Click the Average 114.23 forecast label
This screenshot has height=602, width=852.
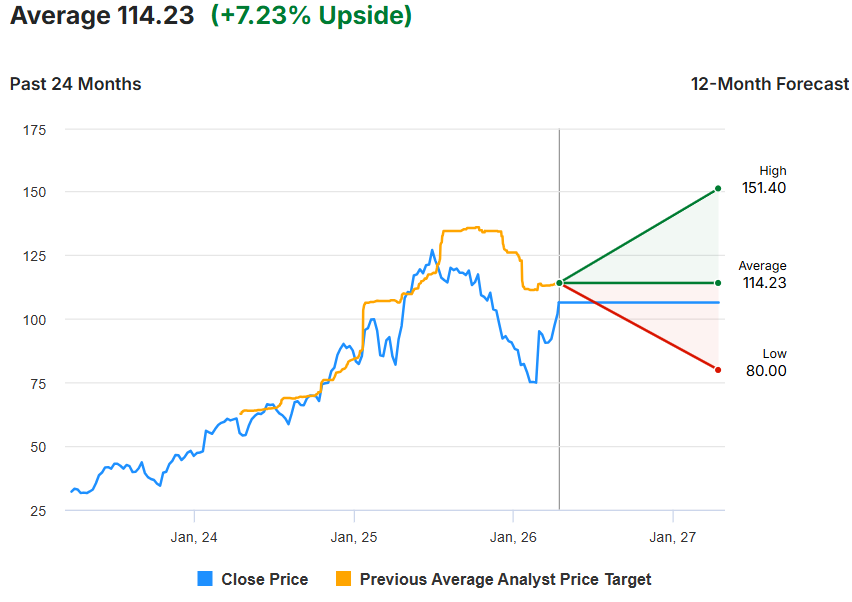(763, 275)
